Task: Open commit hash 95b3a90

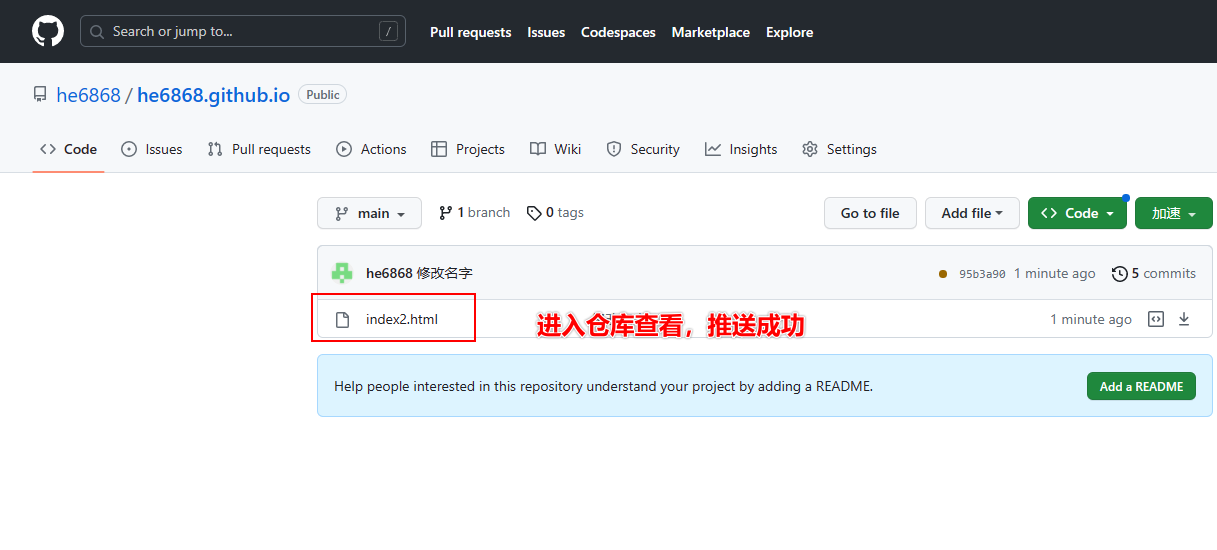Action: [x=982, y=274]
